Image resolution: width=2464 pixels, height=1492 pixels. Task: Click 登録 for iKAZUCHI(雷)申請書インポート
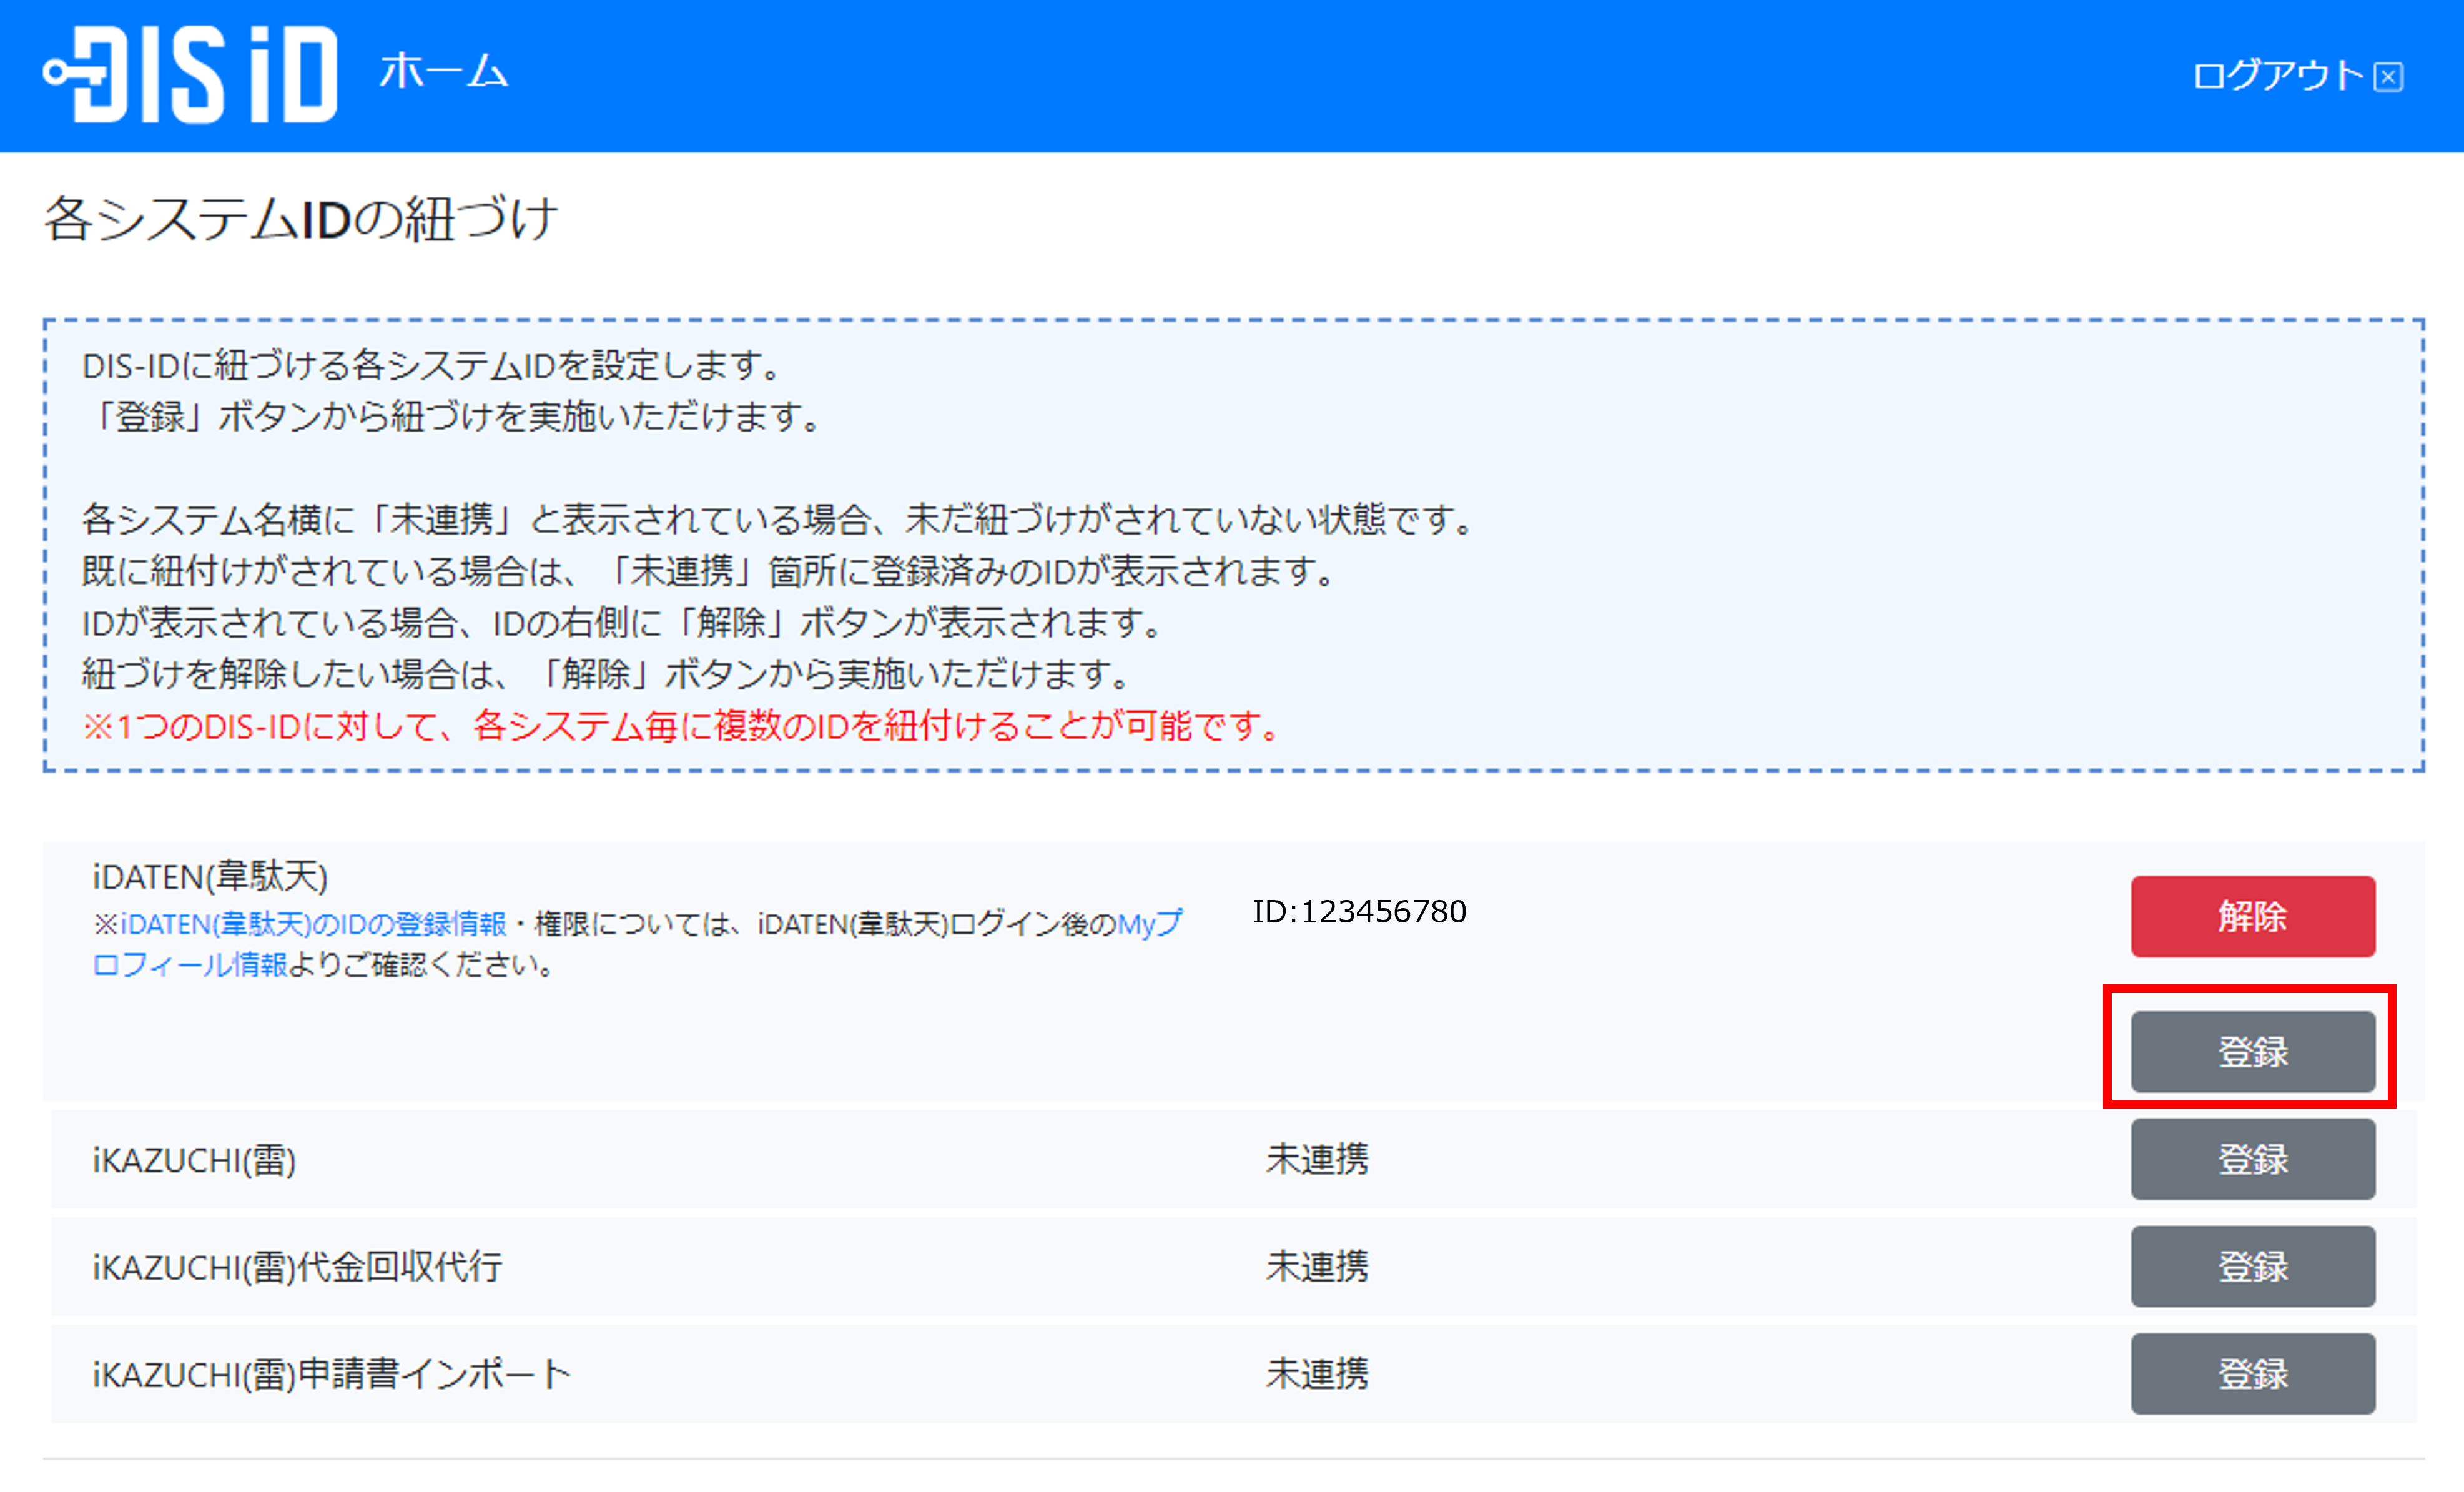tap(2252, 1373)
